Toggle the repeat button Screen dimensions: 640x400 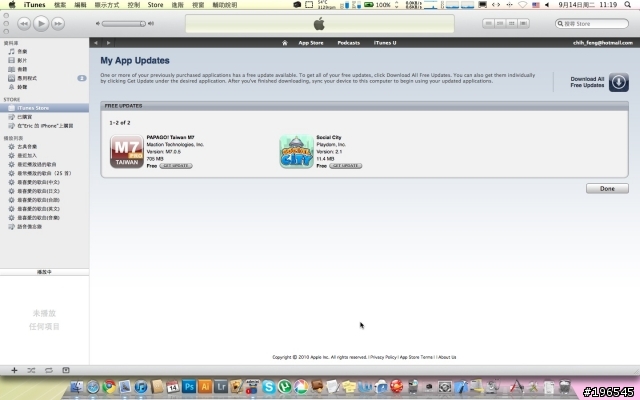click(x=49, y=370)
